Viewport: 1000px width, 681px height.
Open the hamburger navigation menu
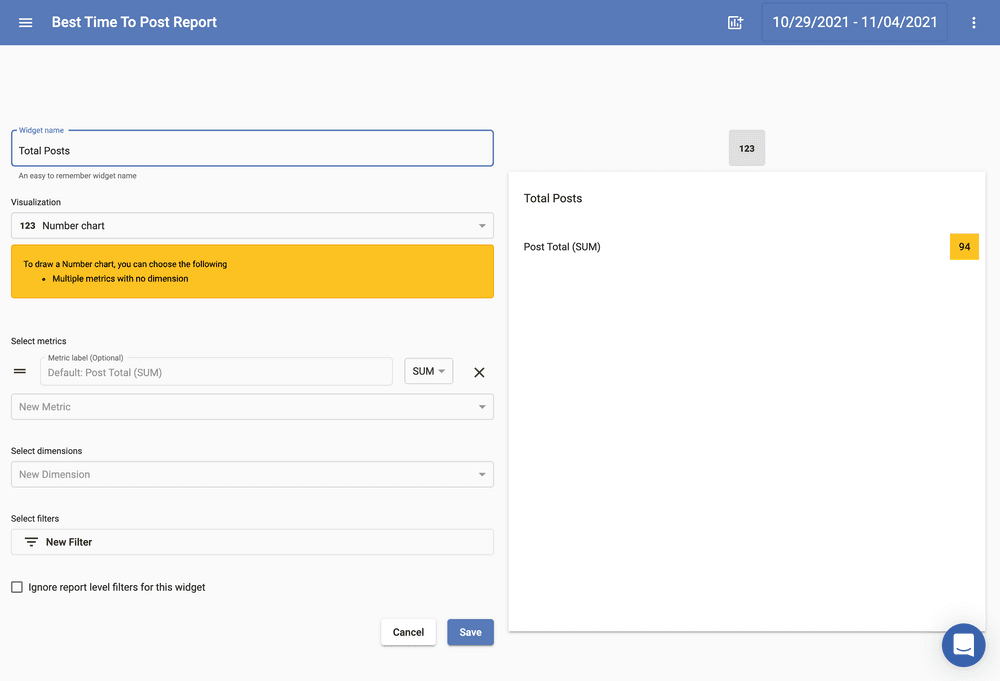(26, 22)
